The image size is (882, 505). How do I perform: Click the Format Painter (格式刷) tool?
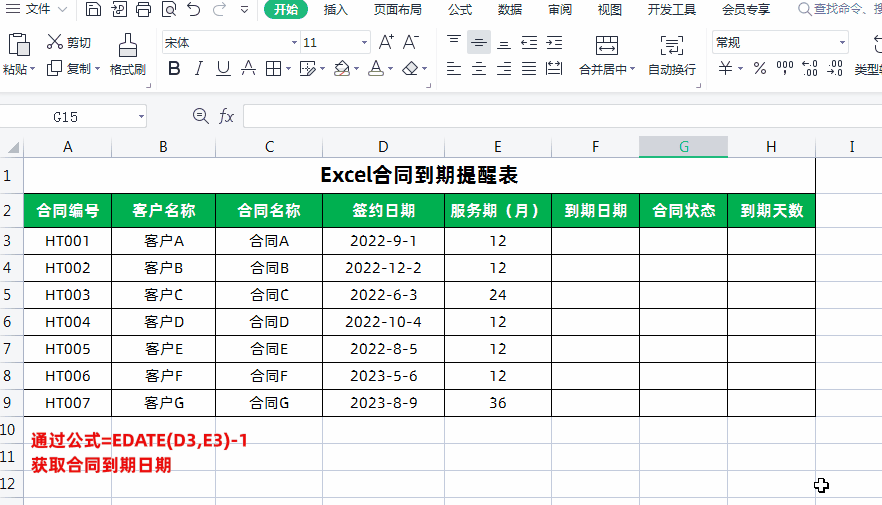(x=128, y=55)
